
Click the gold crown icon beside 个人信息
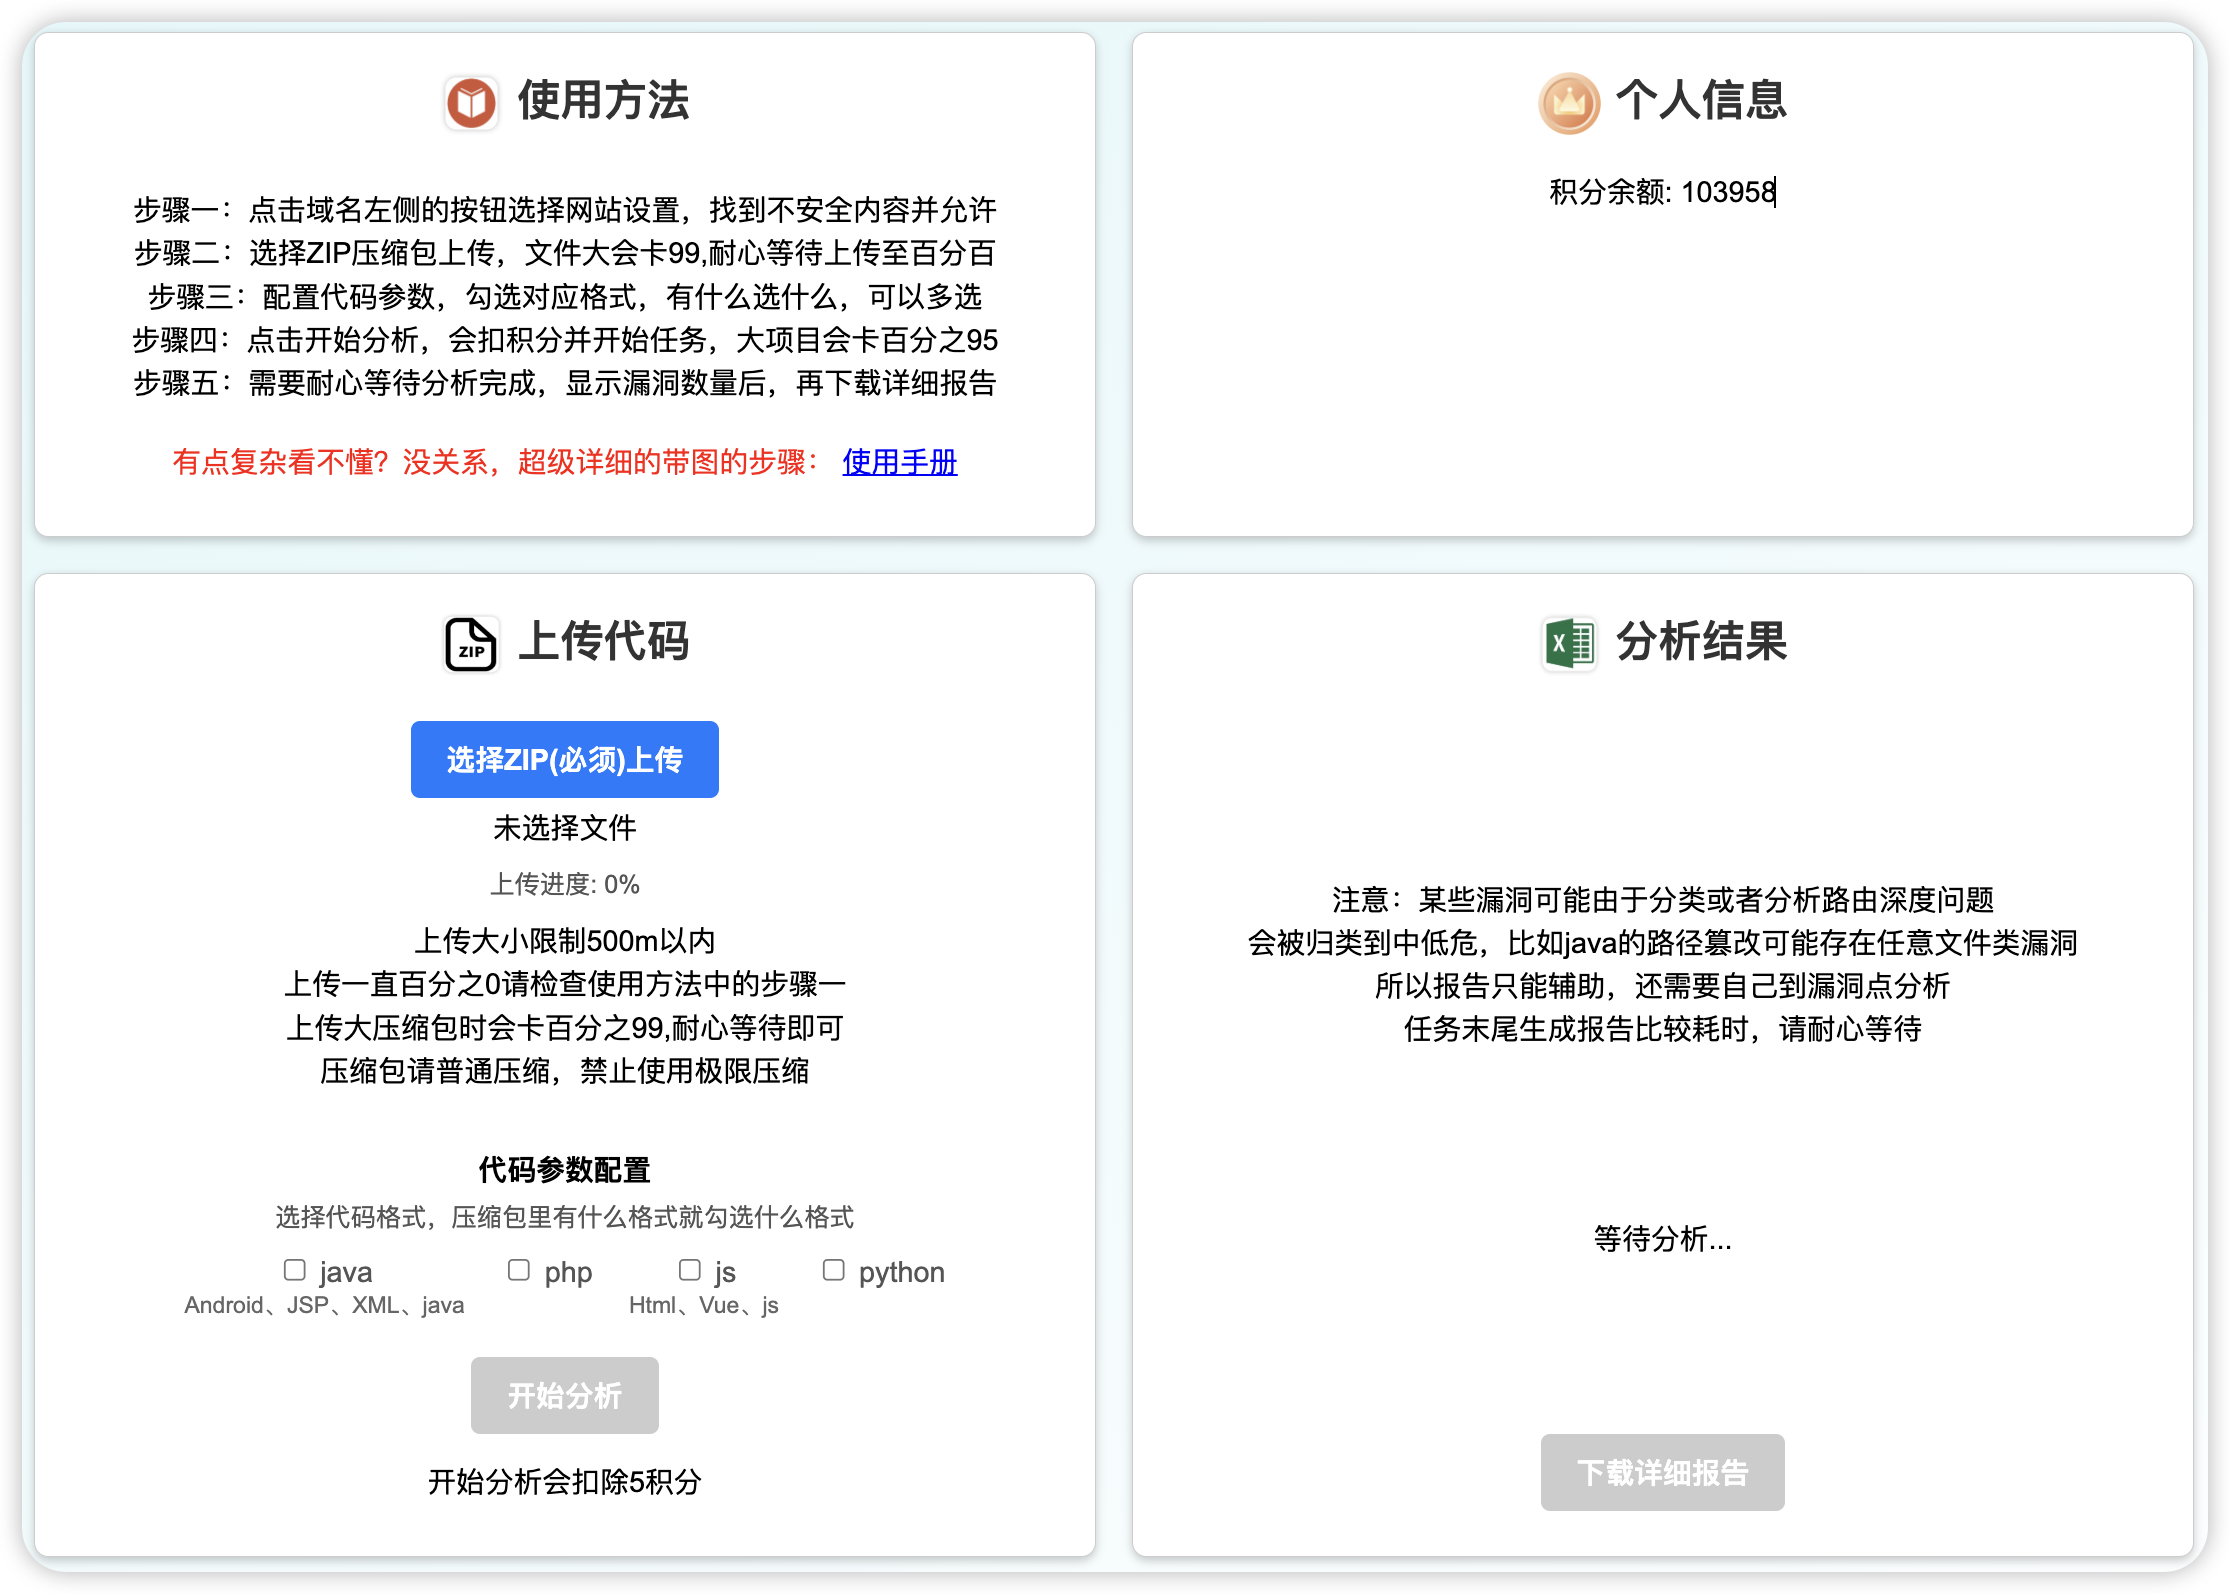point(1569,102)
